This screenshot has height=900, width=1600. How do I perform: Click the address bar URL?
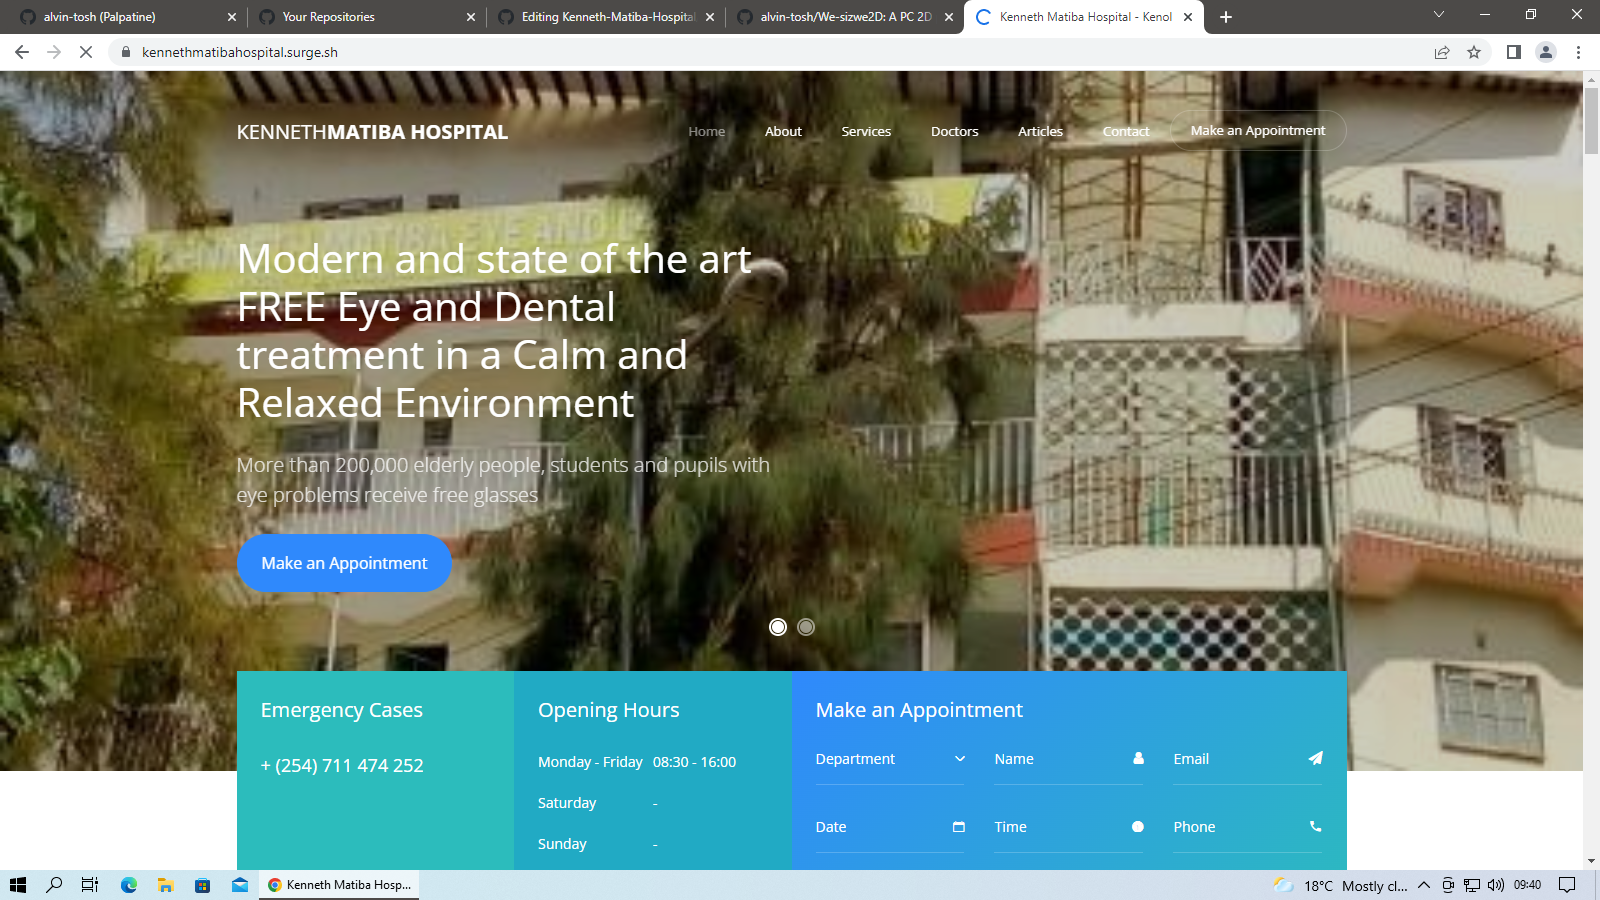point(240,52)
